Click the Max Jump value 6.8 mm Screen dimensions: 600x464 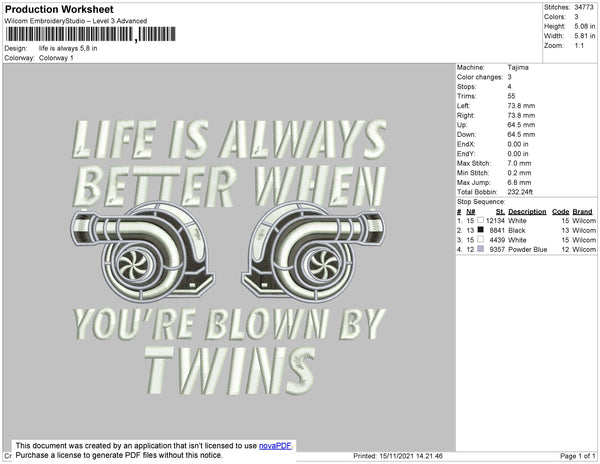coord(519,182)
